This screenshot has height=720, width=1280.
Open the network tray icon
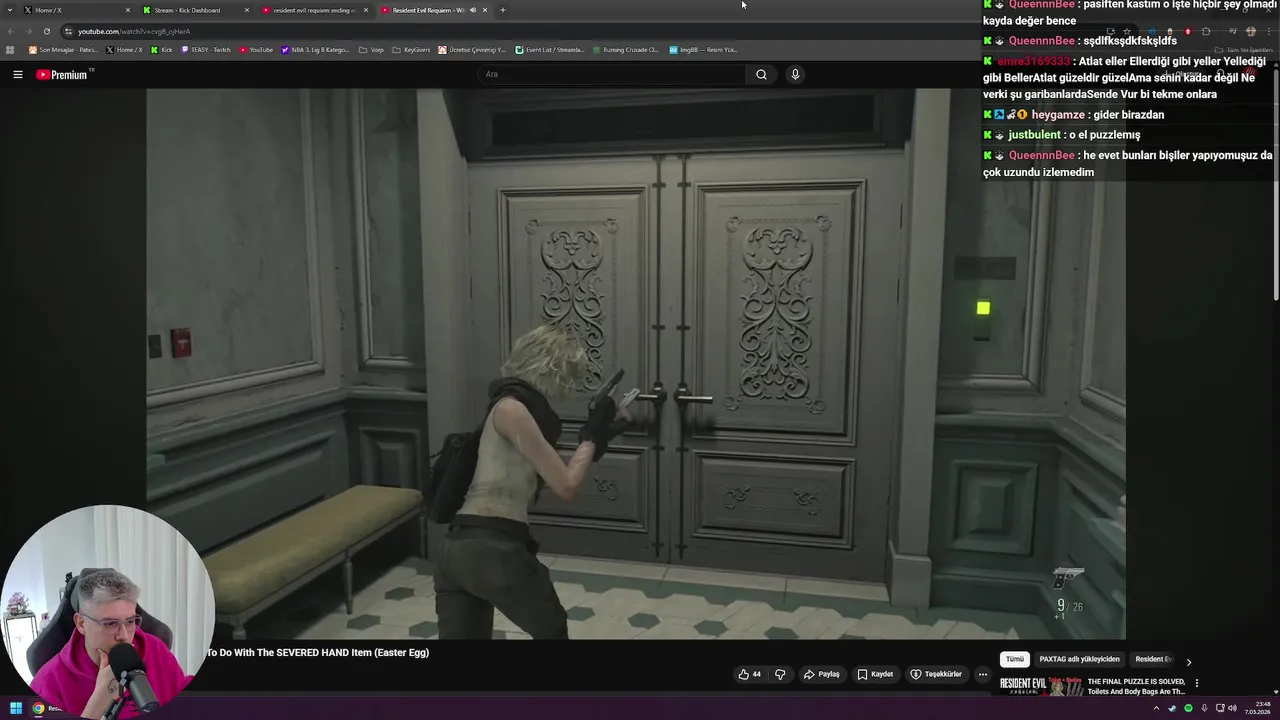pyautogui.click(x=1220, y=708)
